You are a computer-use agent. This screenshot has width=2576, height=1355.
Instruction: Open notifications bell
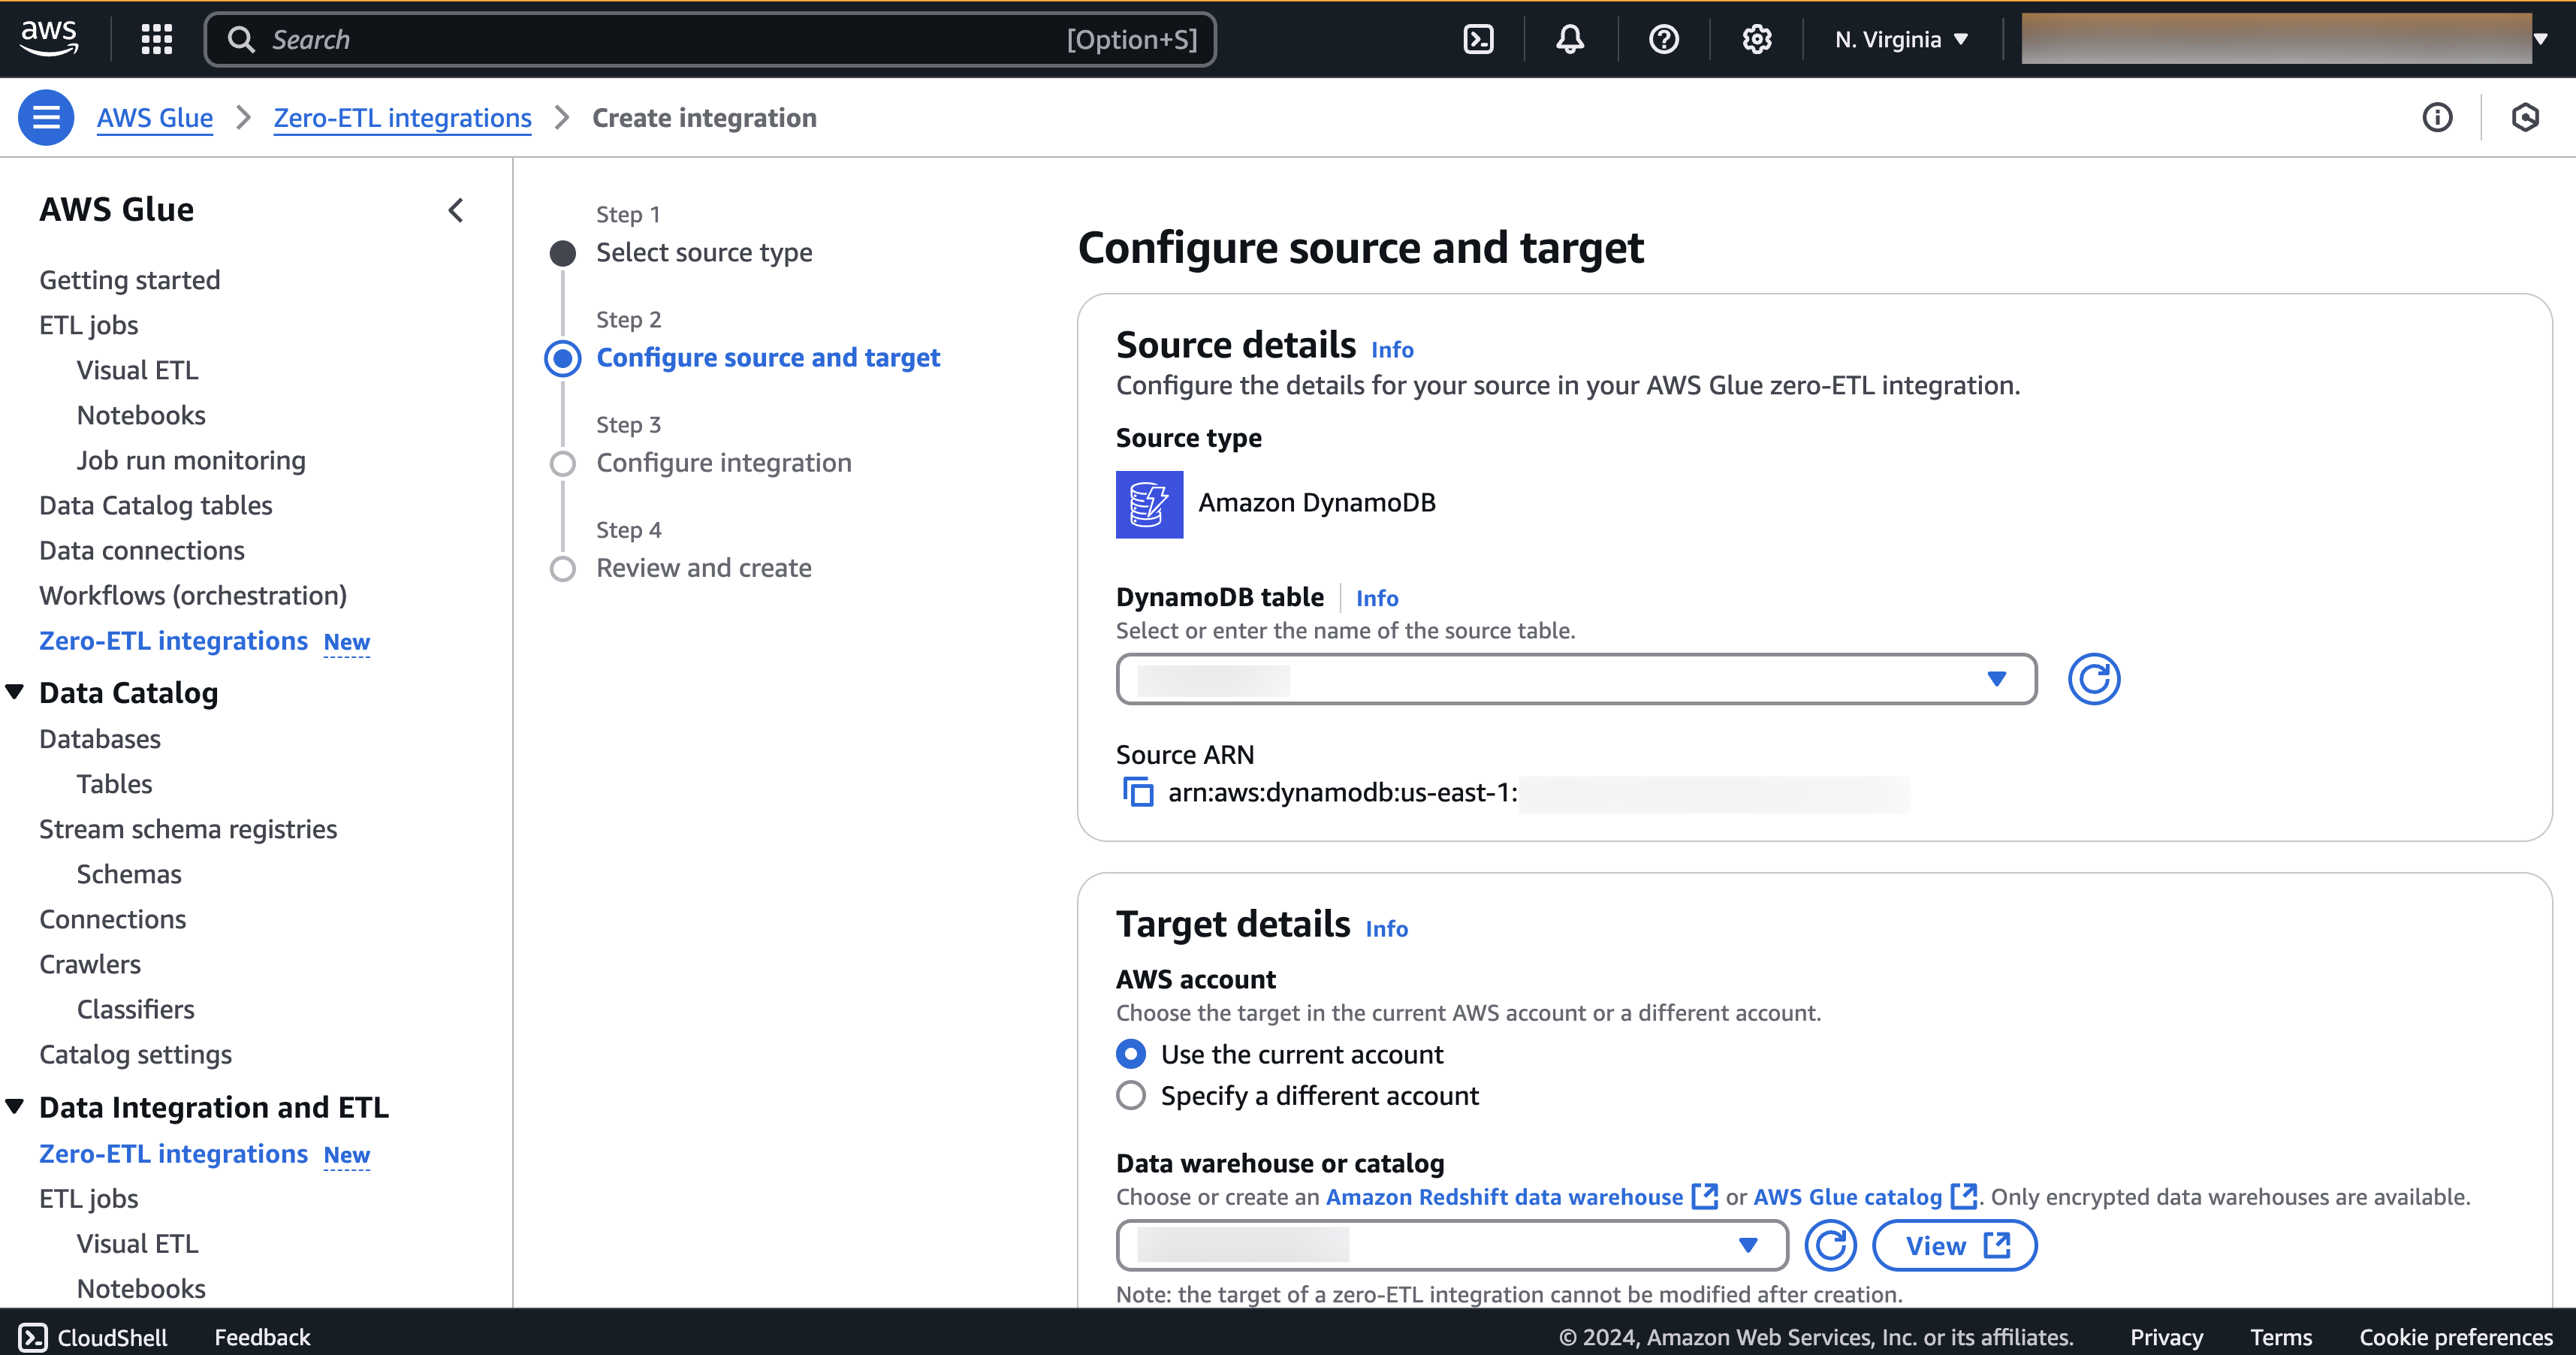(x=1570, y=39)
